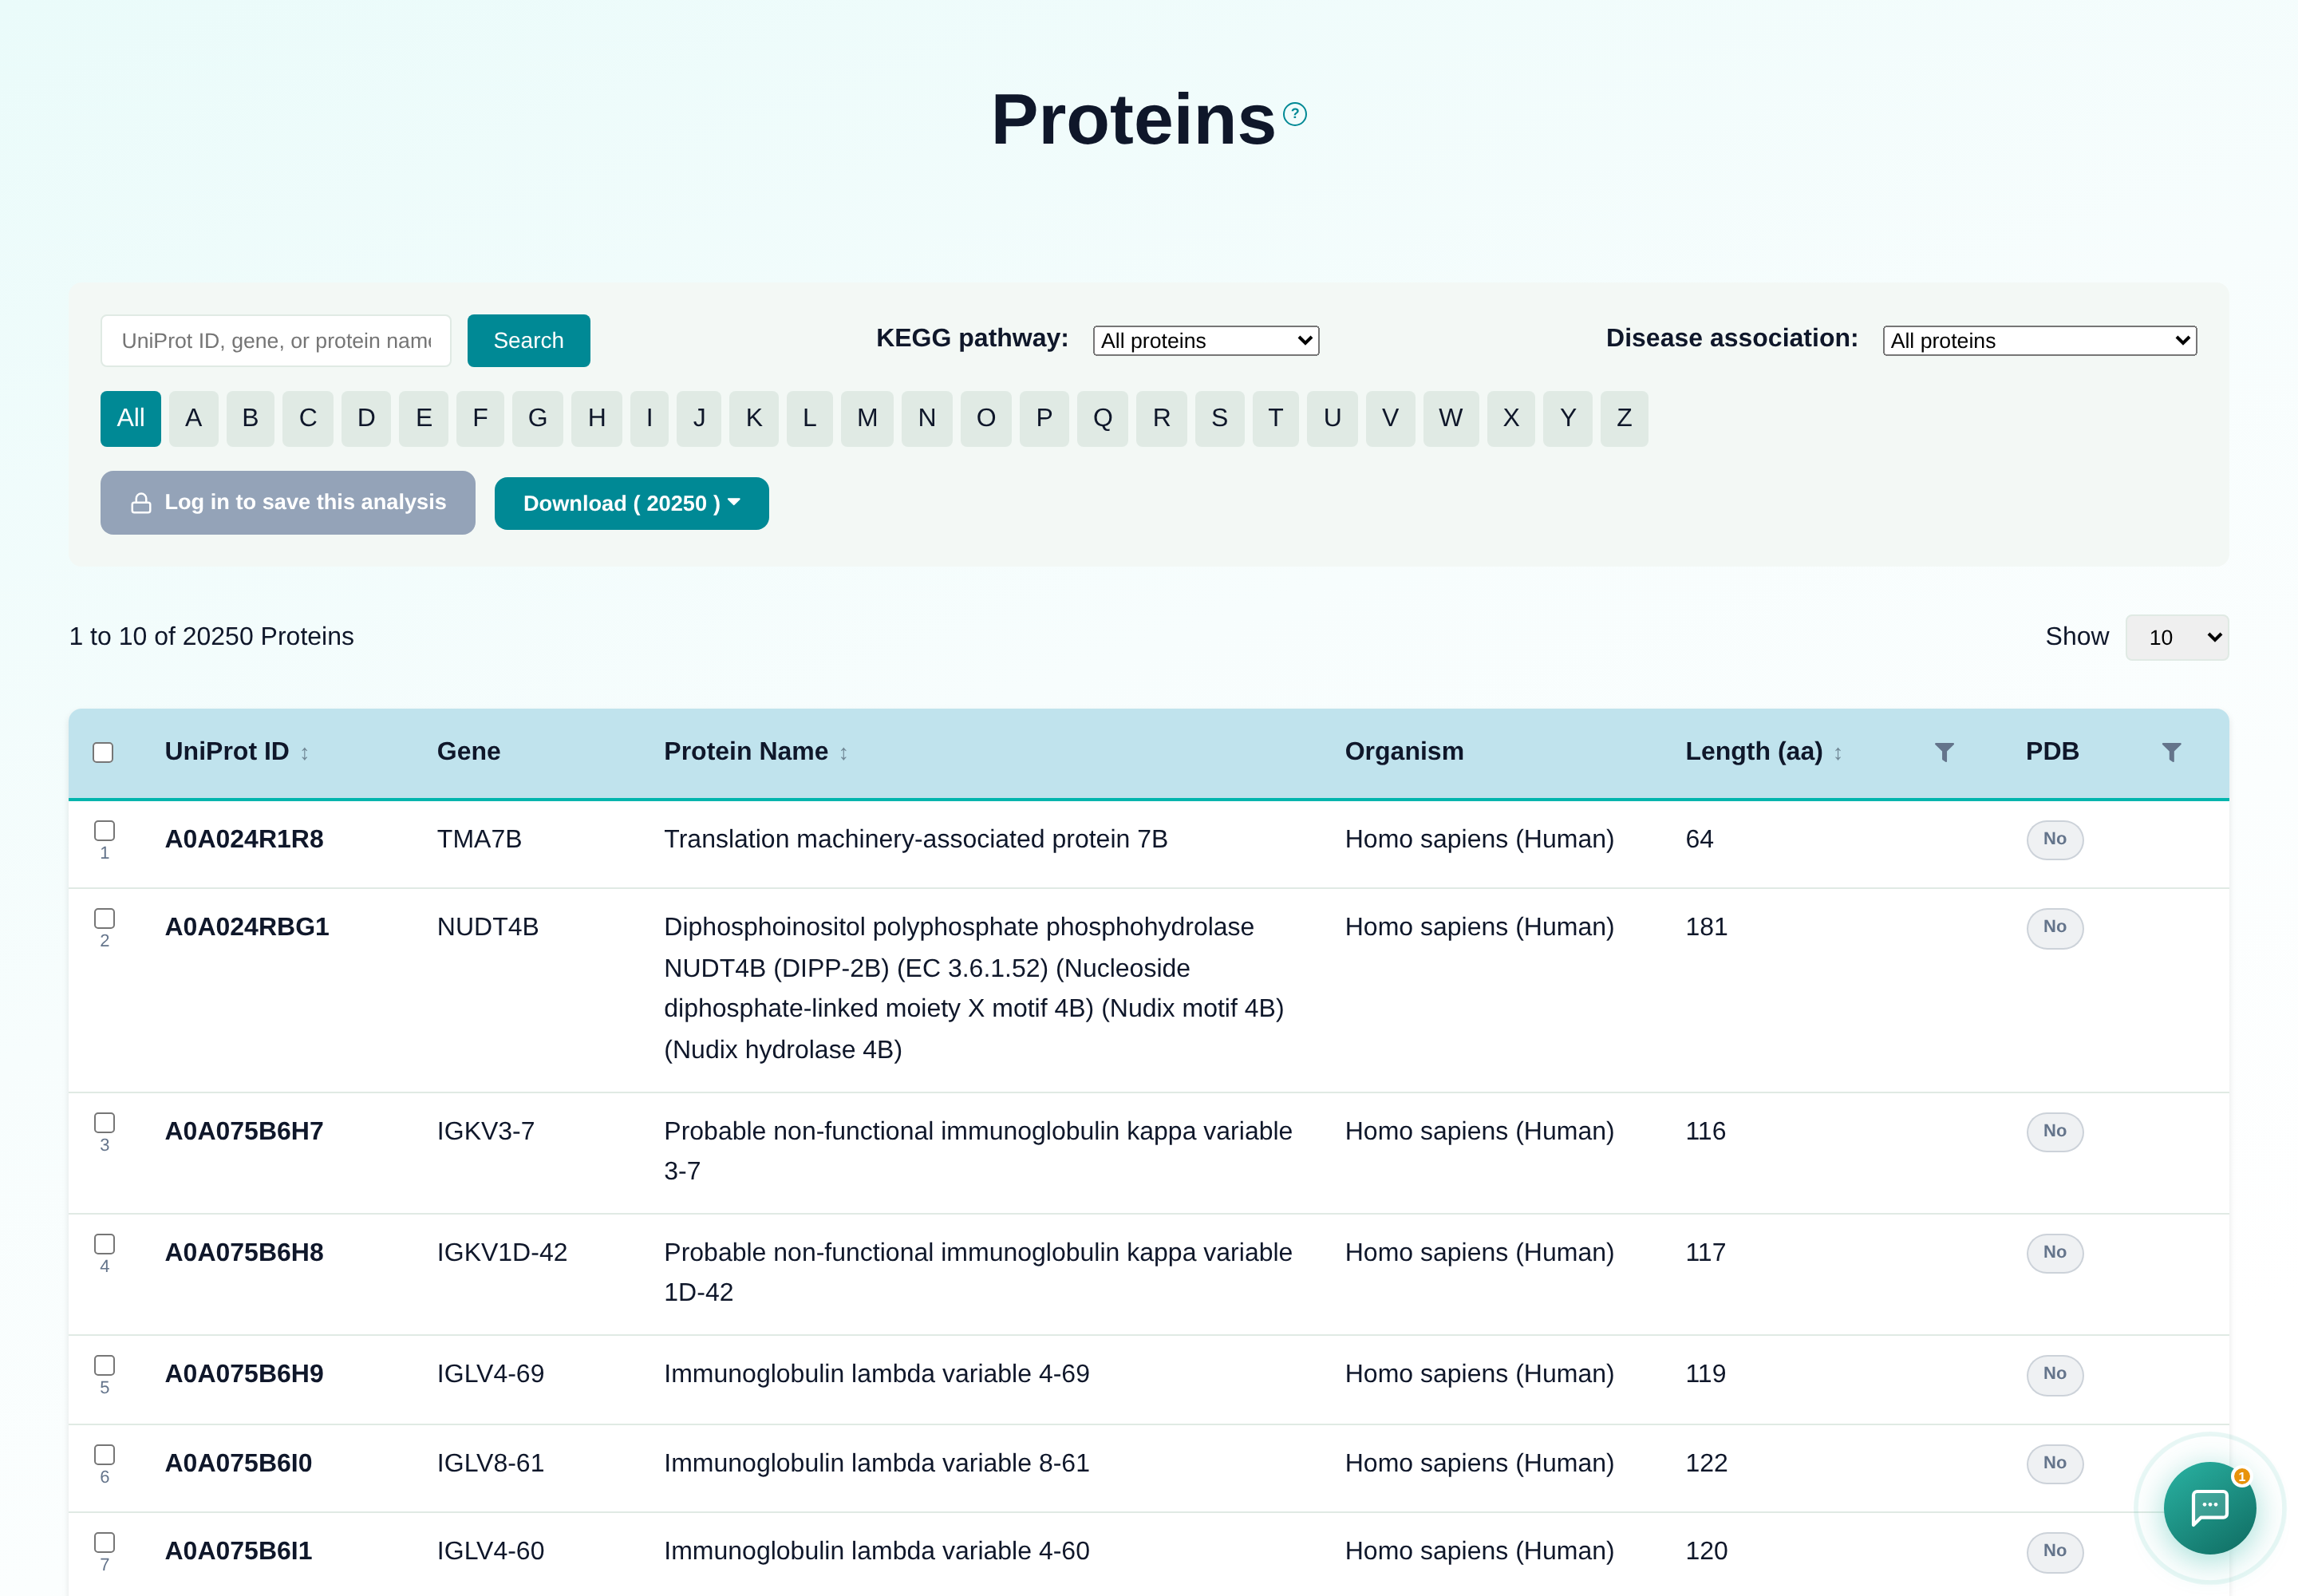Filter proteins by letter B
Viewport: 2298px width, 1596px height.
click(250, 418)
